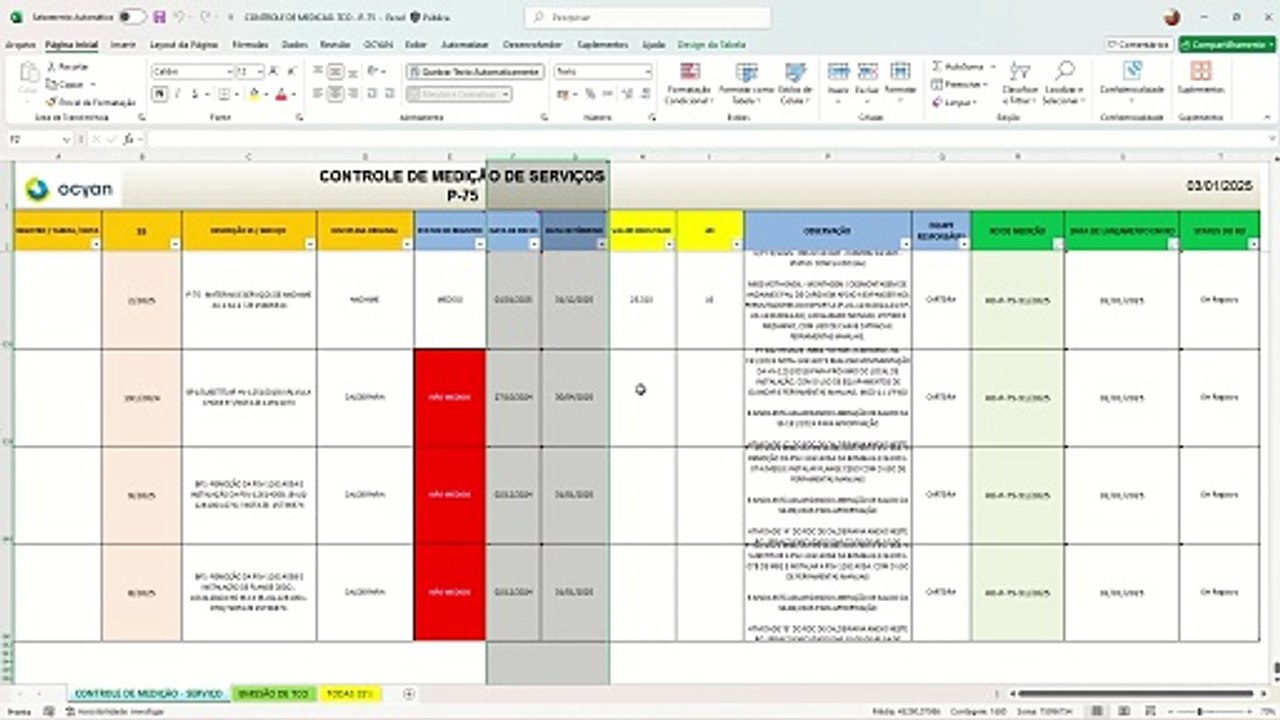Screen dimensions: 1280x720
Task: Open the font name dropdown
Action: pos(228,72)
